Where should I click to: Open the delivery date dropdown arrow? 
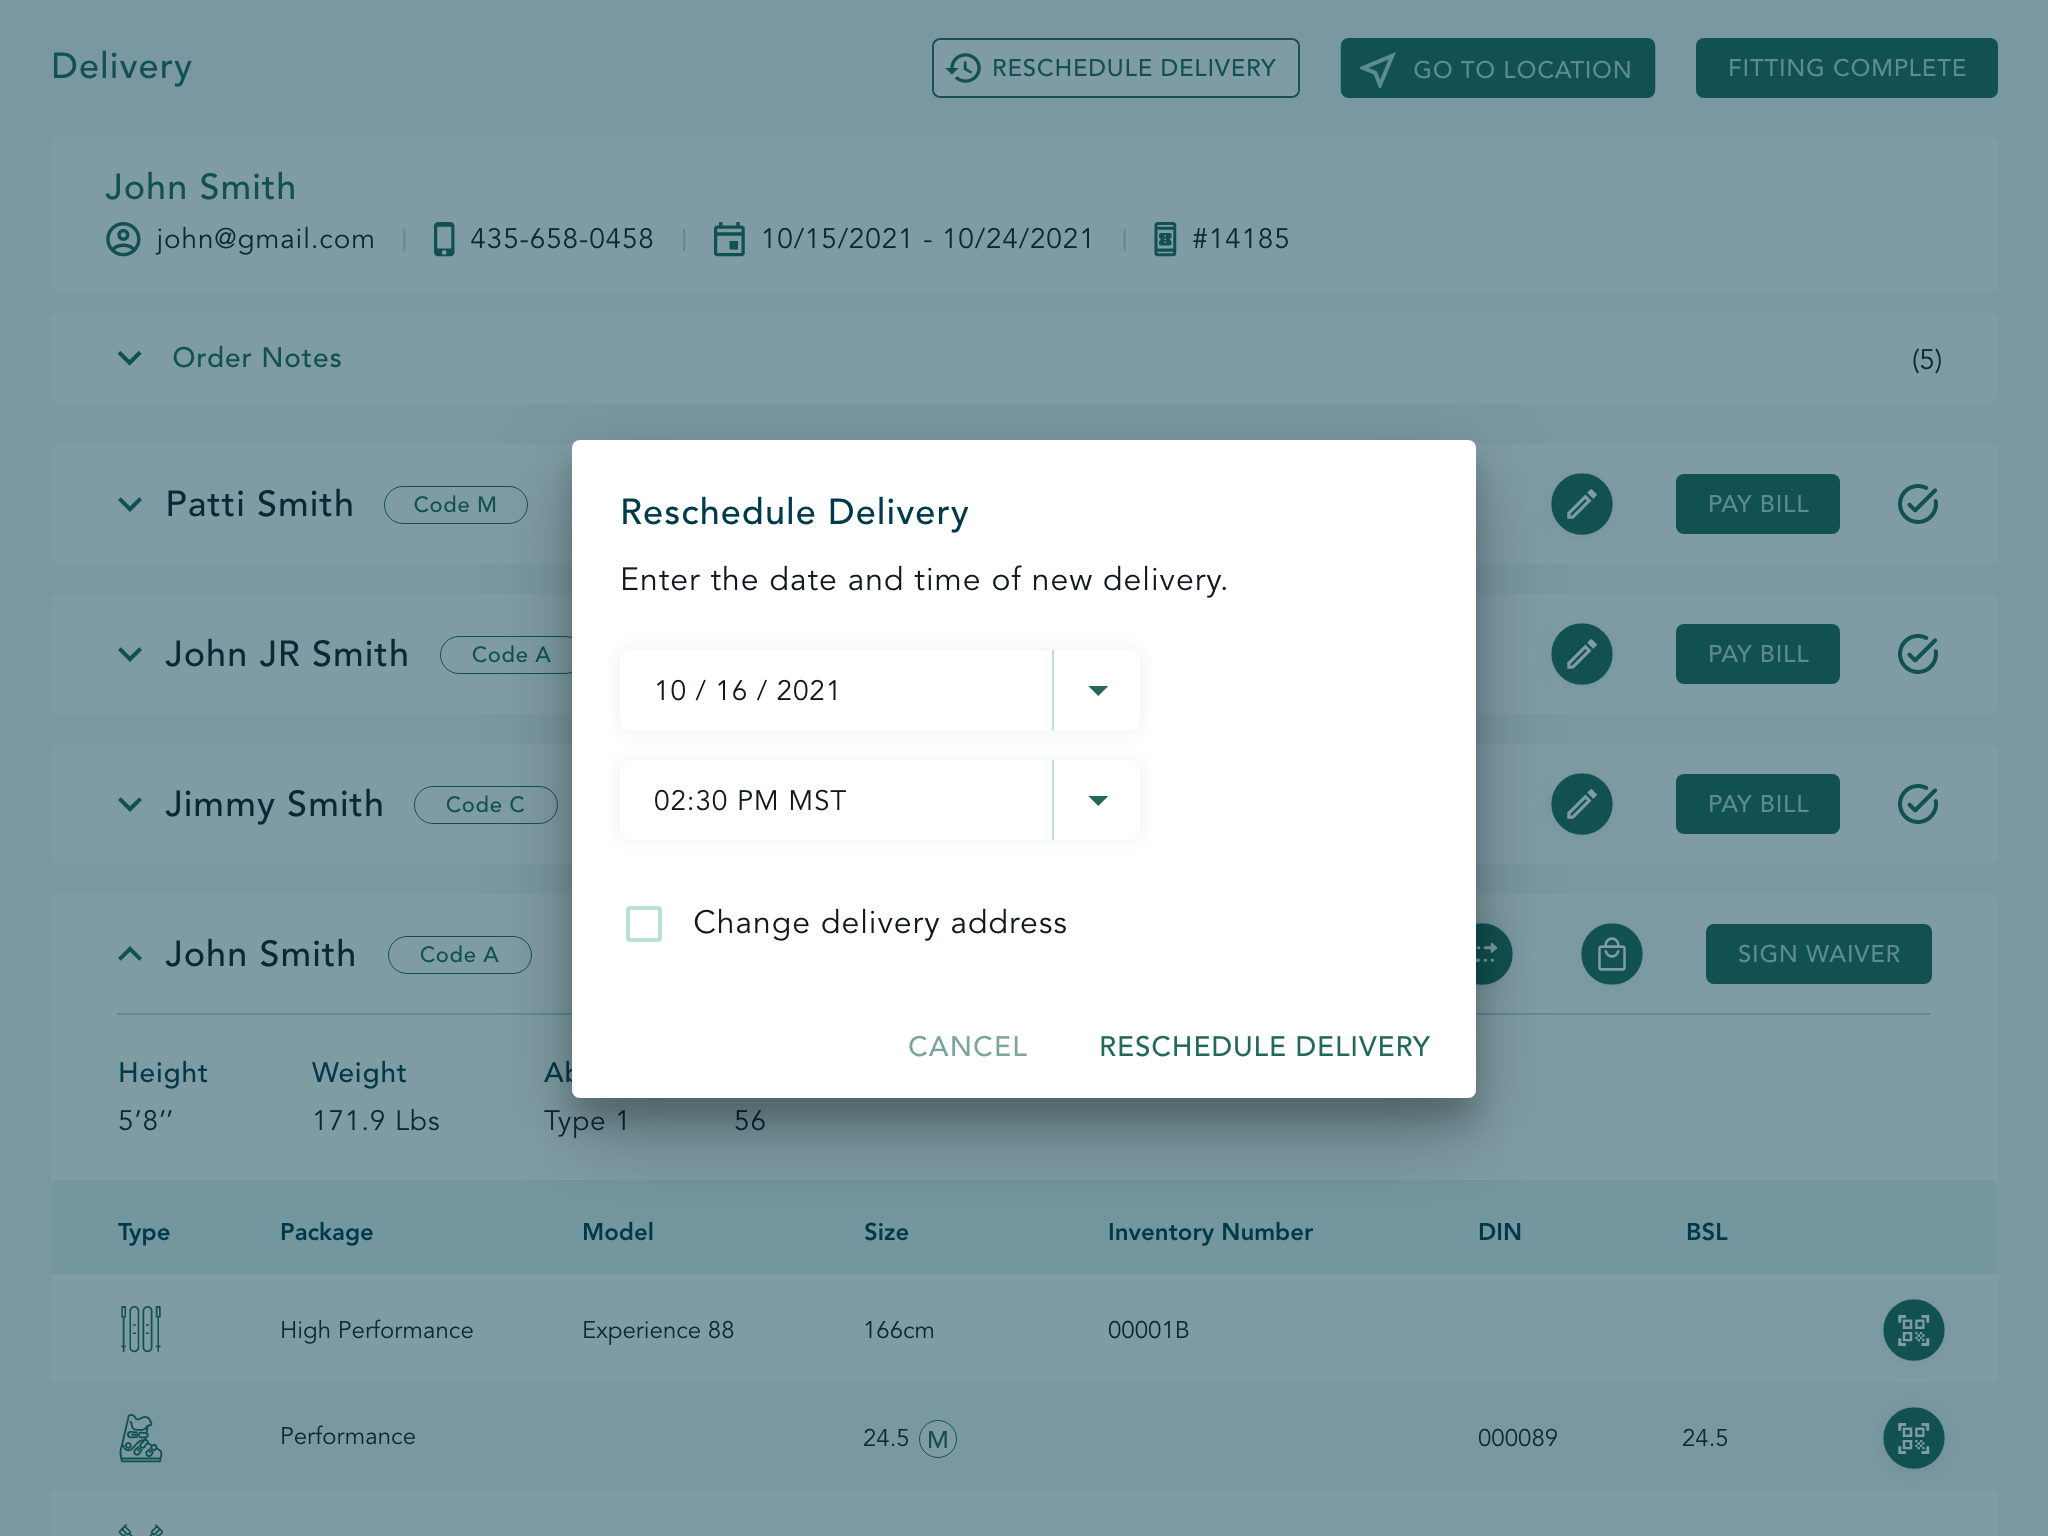[1097, 690]
